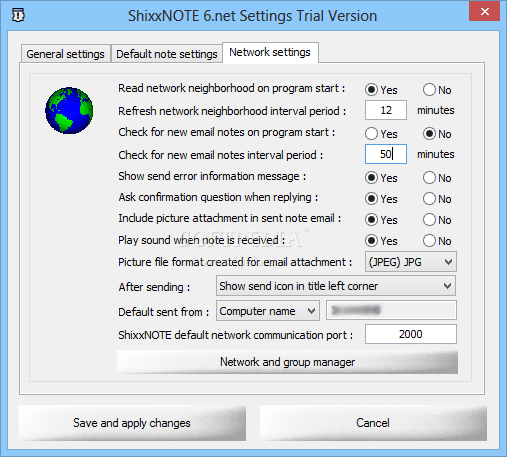Image resolution: width=507 pixels, height=457 pixels.
Task: Click the Refresh network interval field showing 12
Action: (x=386, y=110)
